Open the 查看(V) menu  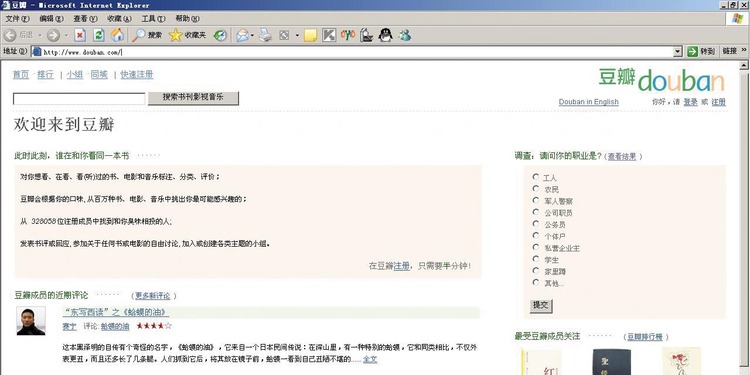[x=85, y=19]
